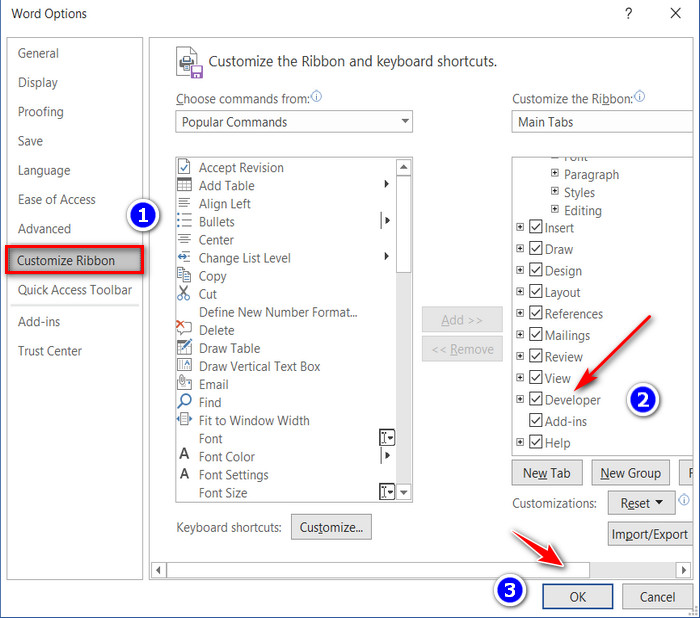Select the Customize Ribbon category
700x618 pixels.
[75, 260]
